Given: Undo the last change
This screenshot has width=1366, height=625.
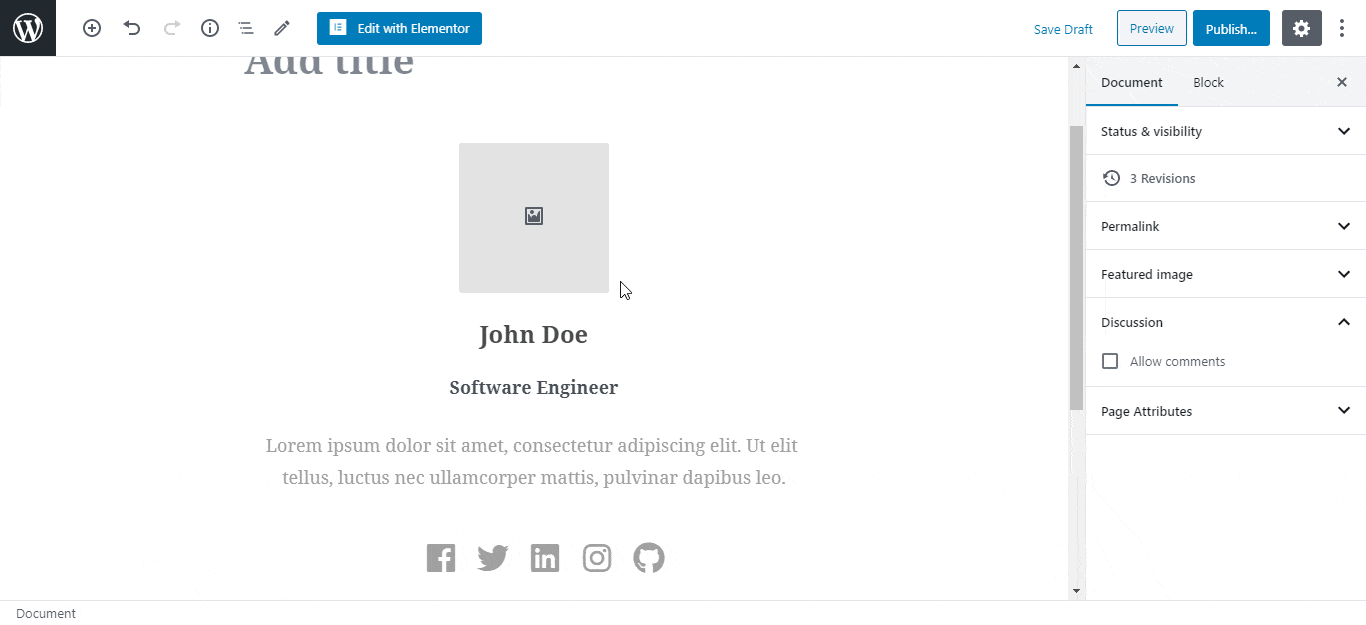Looking at the screenshot, I should click(x=132, y=28).
